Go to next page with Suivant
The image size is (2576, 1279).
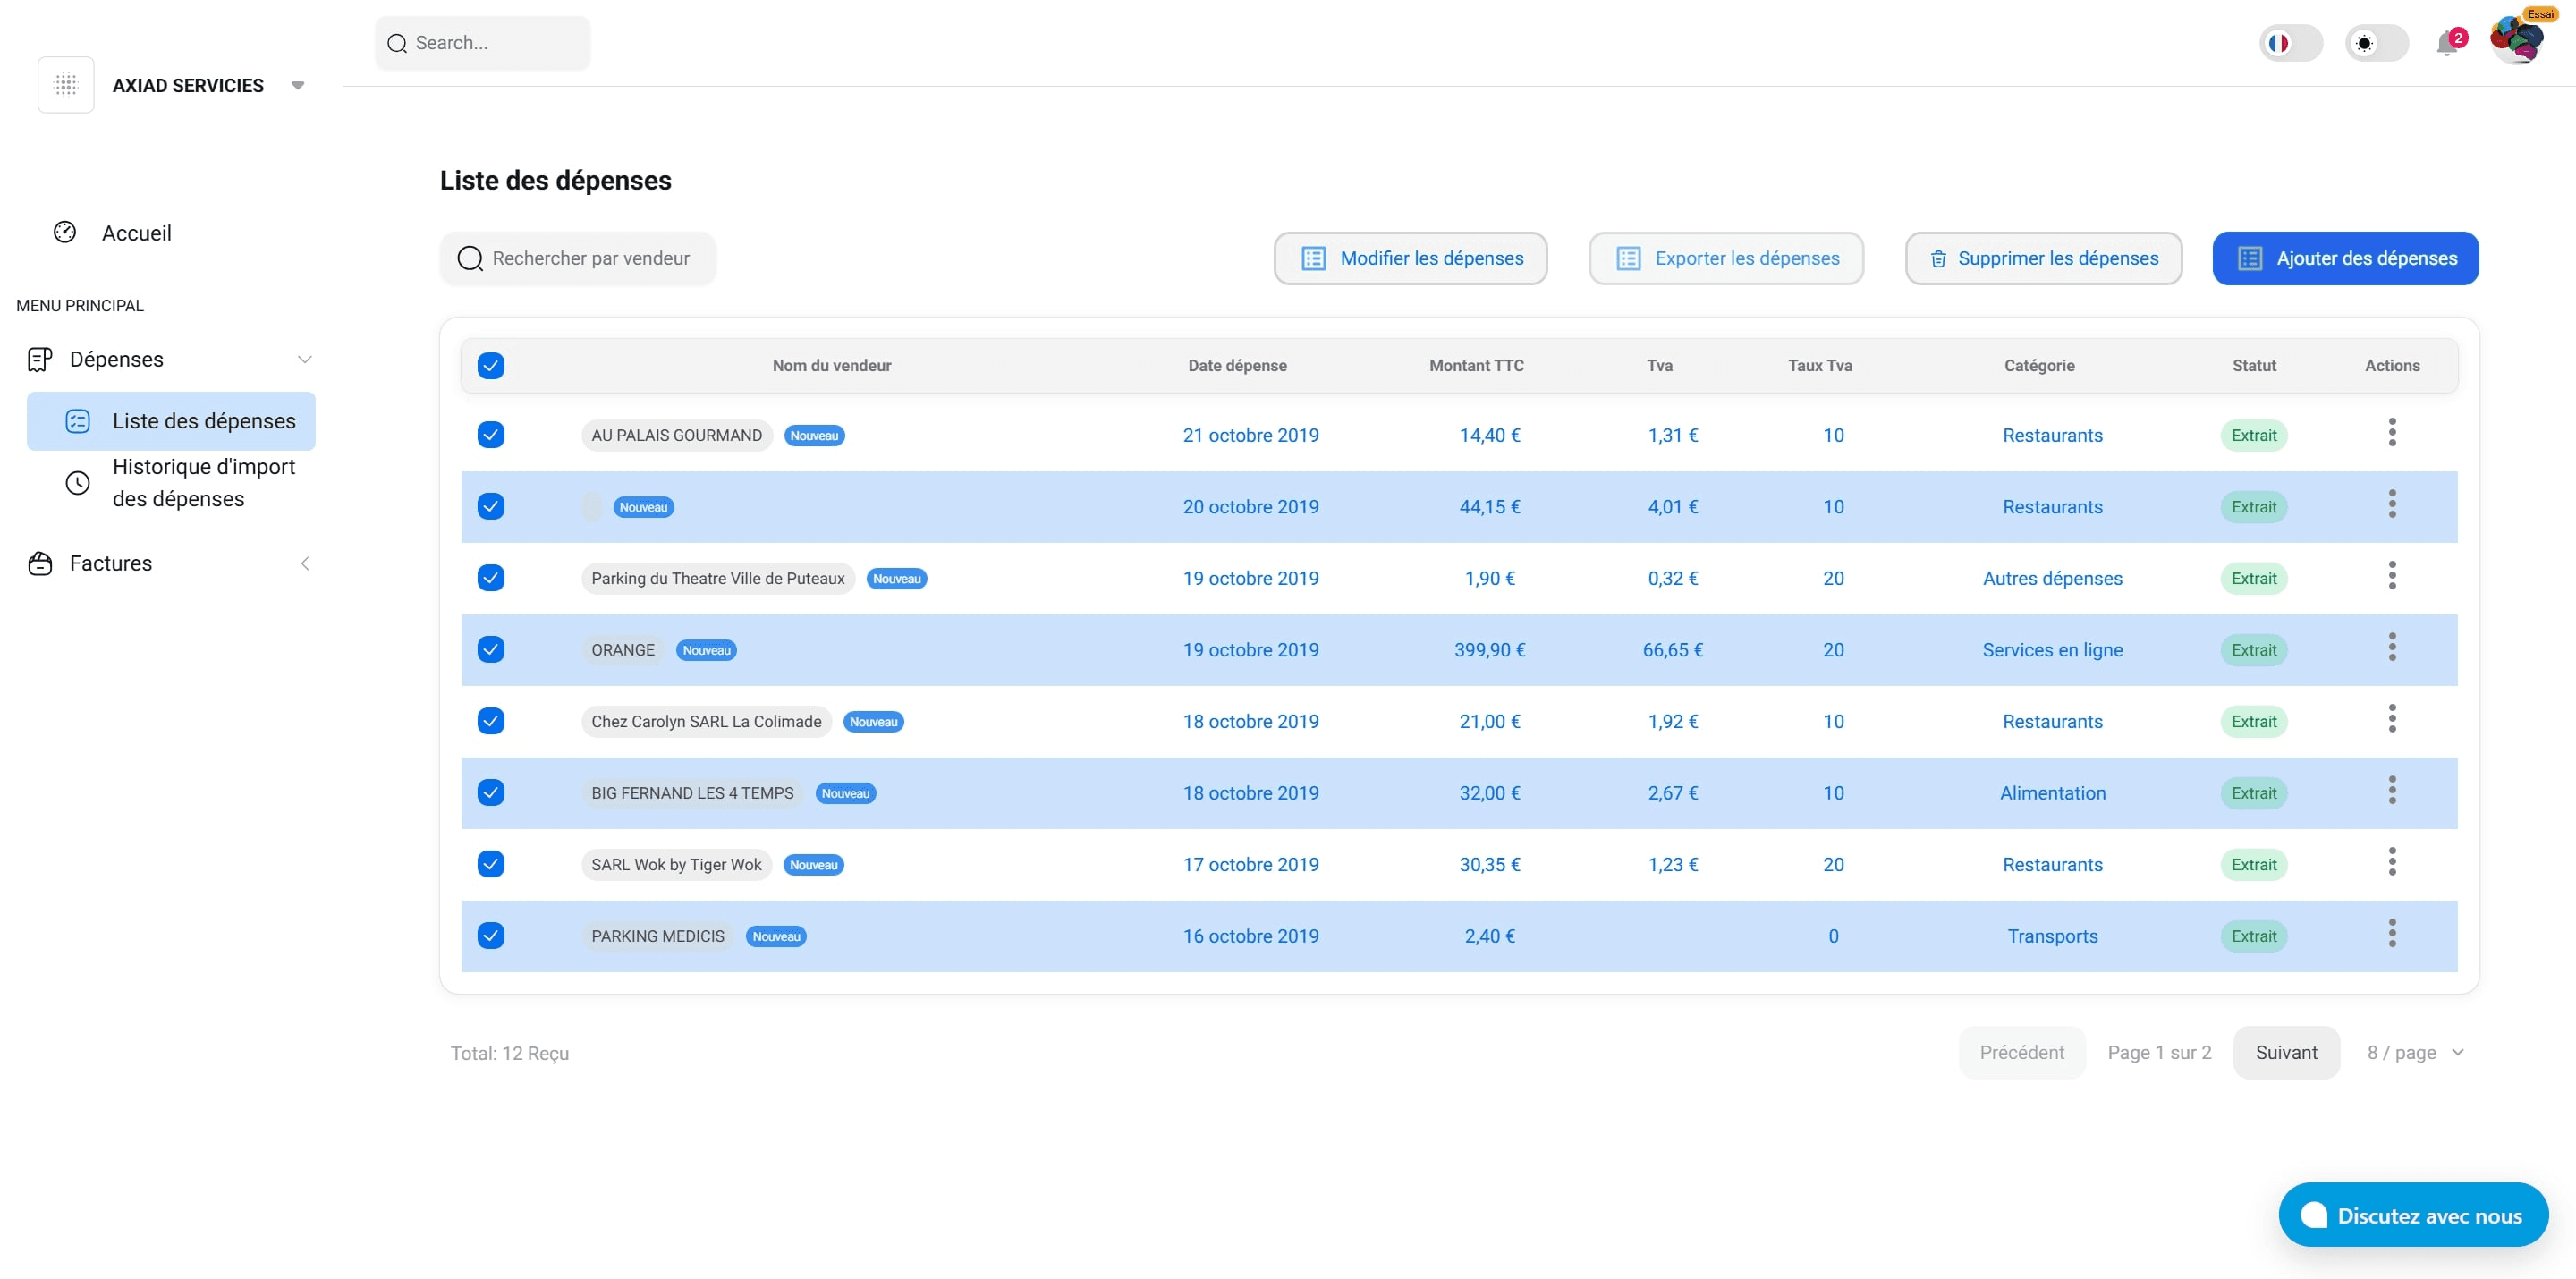[x=2285, y=1052]
